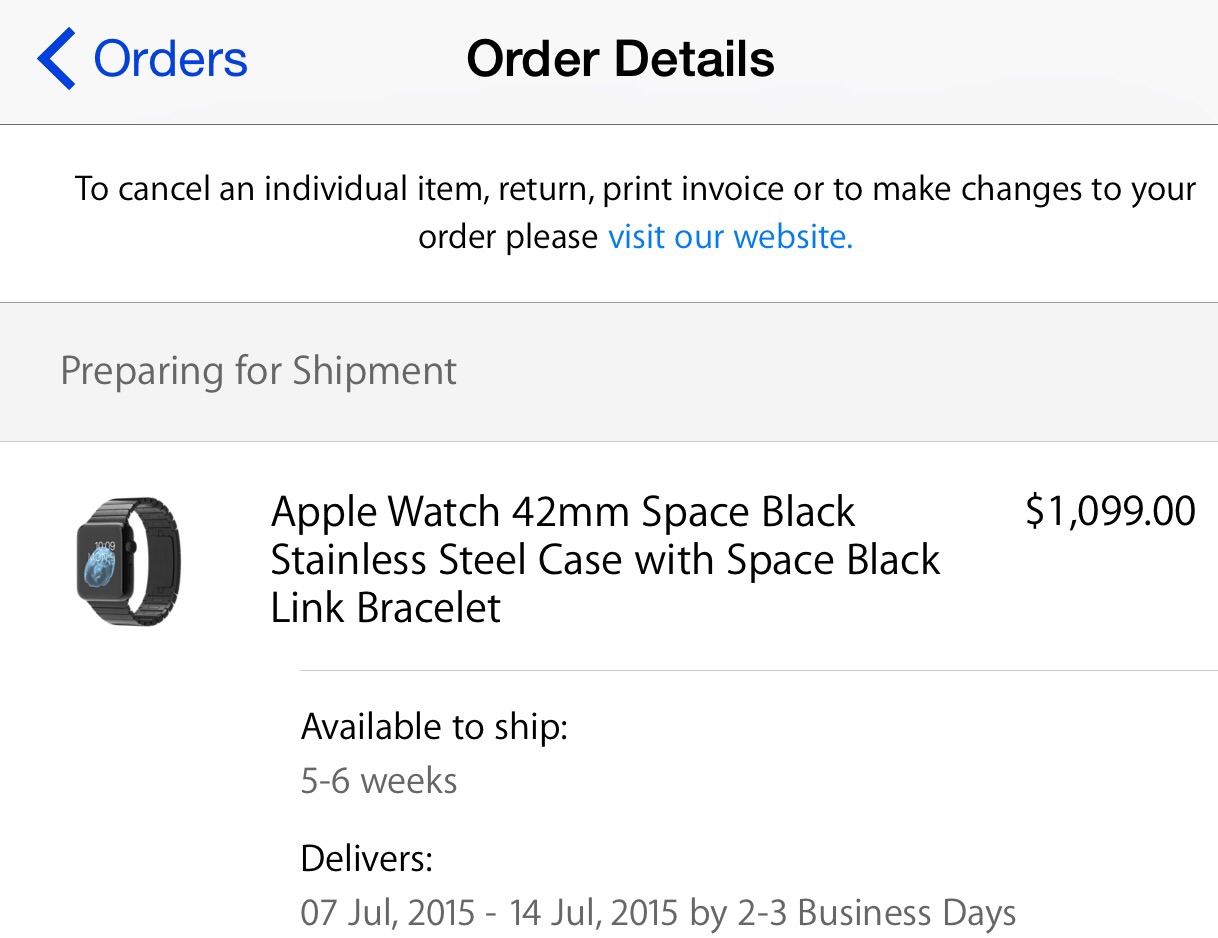Click the word 'Shipment' in the status header
Screen dimensions: 1218x938
click(374, 371)
